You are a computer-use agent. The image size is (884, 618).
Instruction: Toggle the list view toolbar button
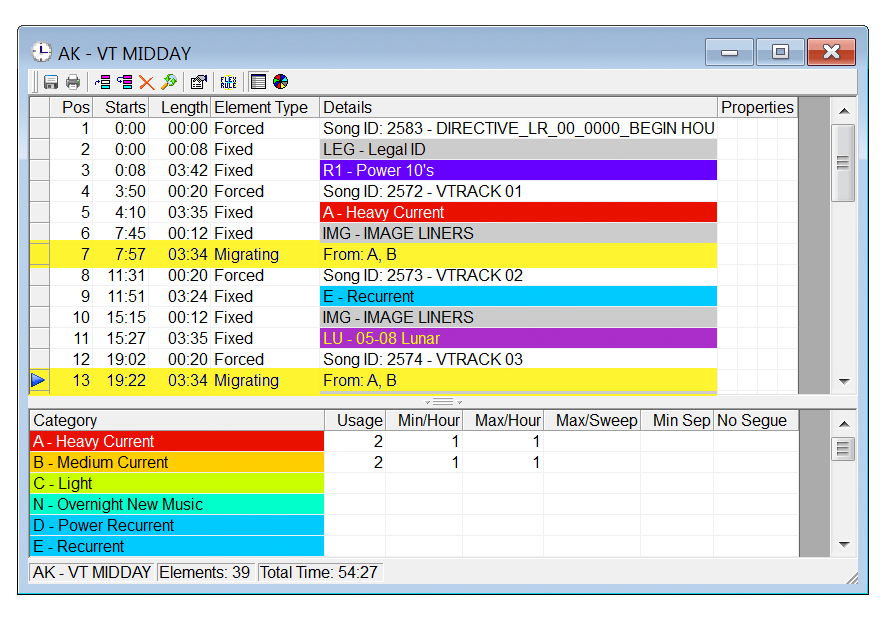point(258,82)
